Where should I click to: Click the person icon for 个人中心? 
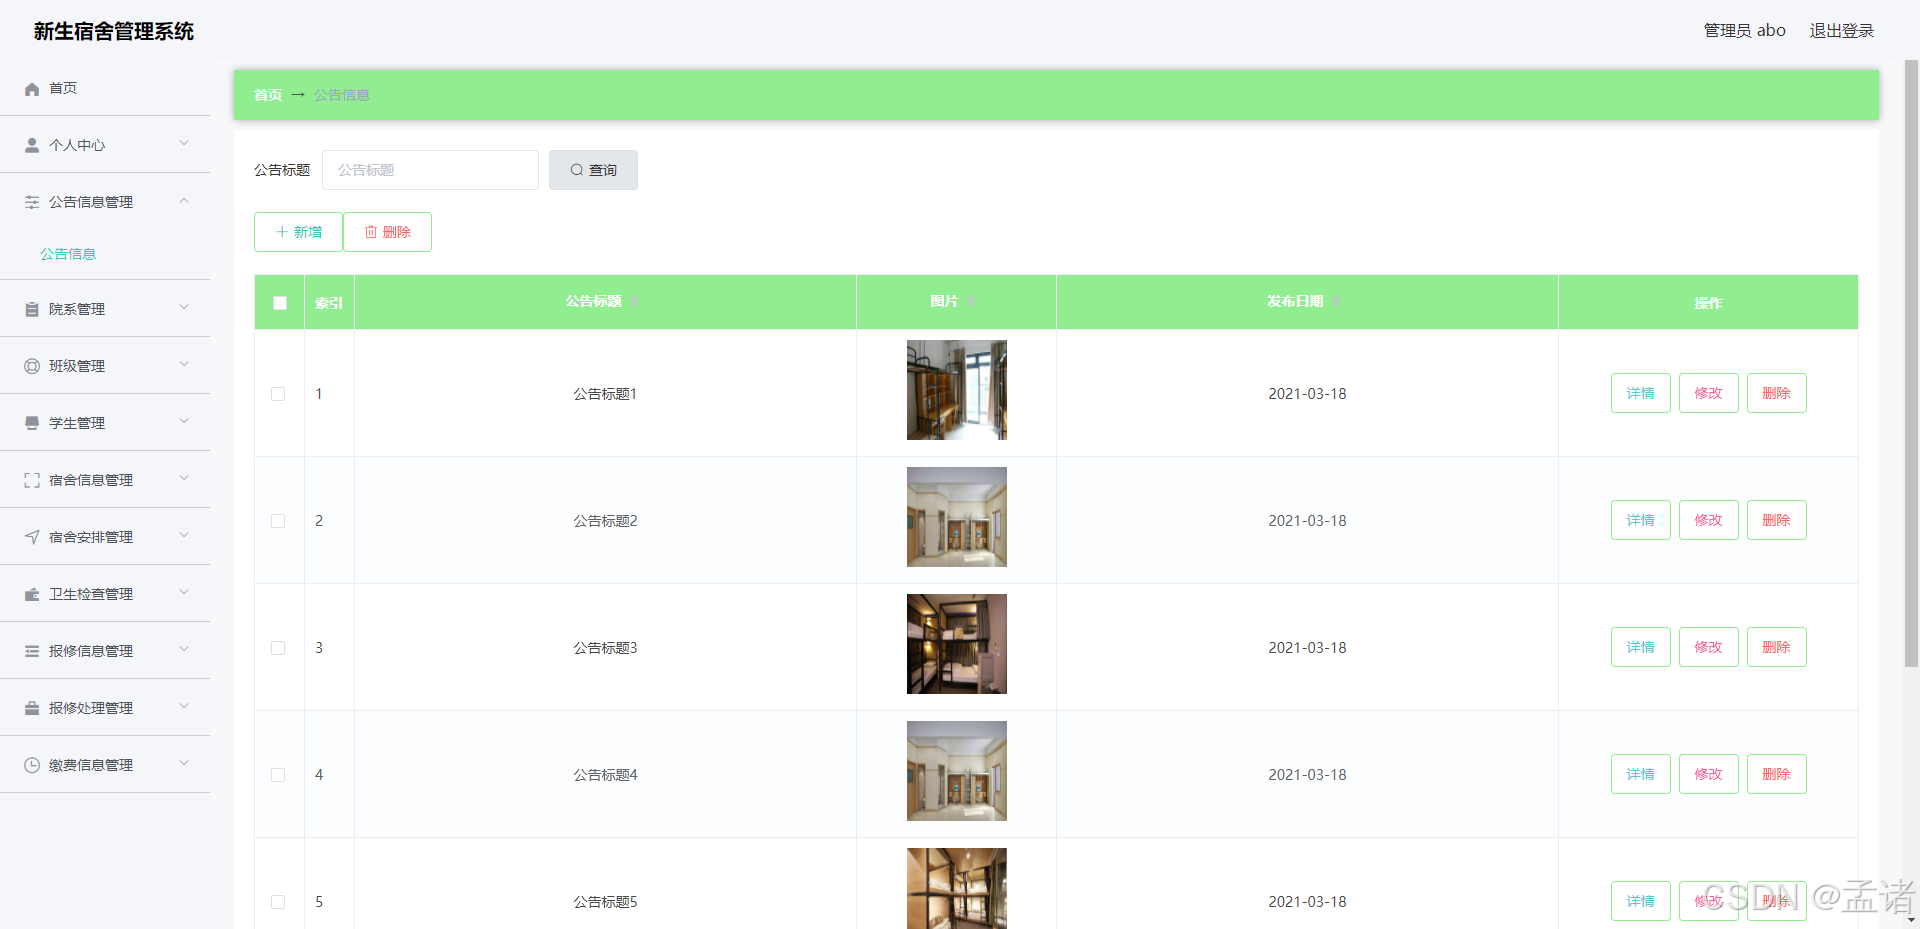tap(32, 146)
